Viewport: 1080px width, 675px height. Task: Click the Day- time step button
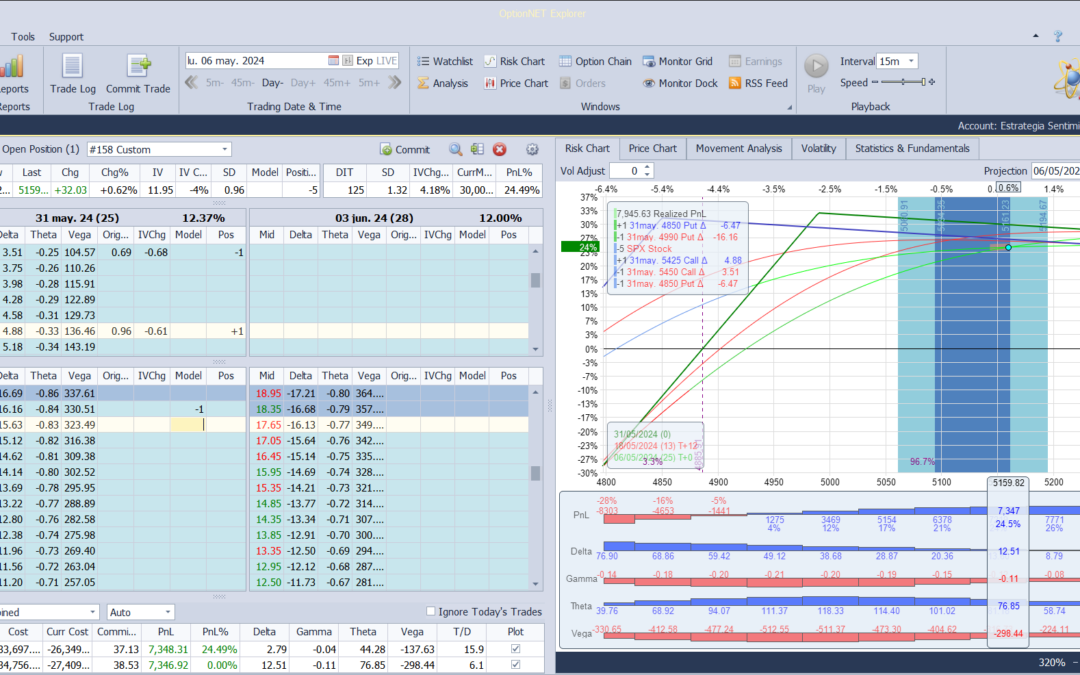[273, 83]
